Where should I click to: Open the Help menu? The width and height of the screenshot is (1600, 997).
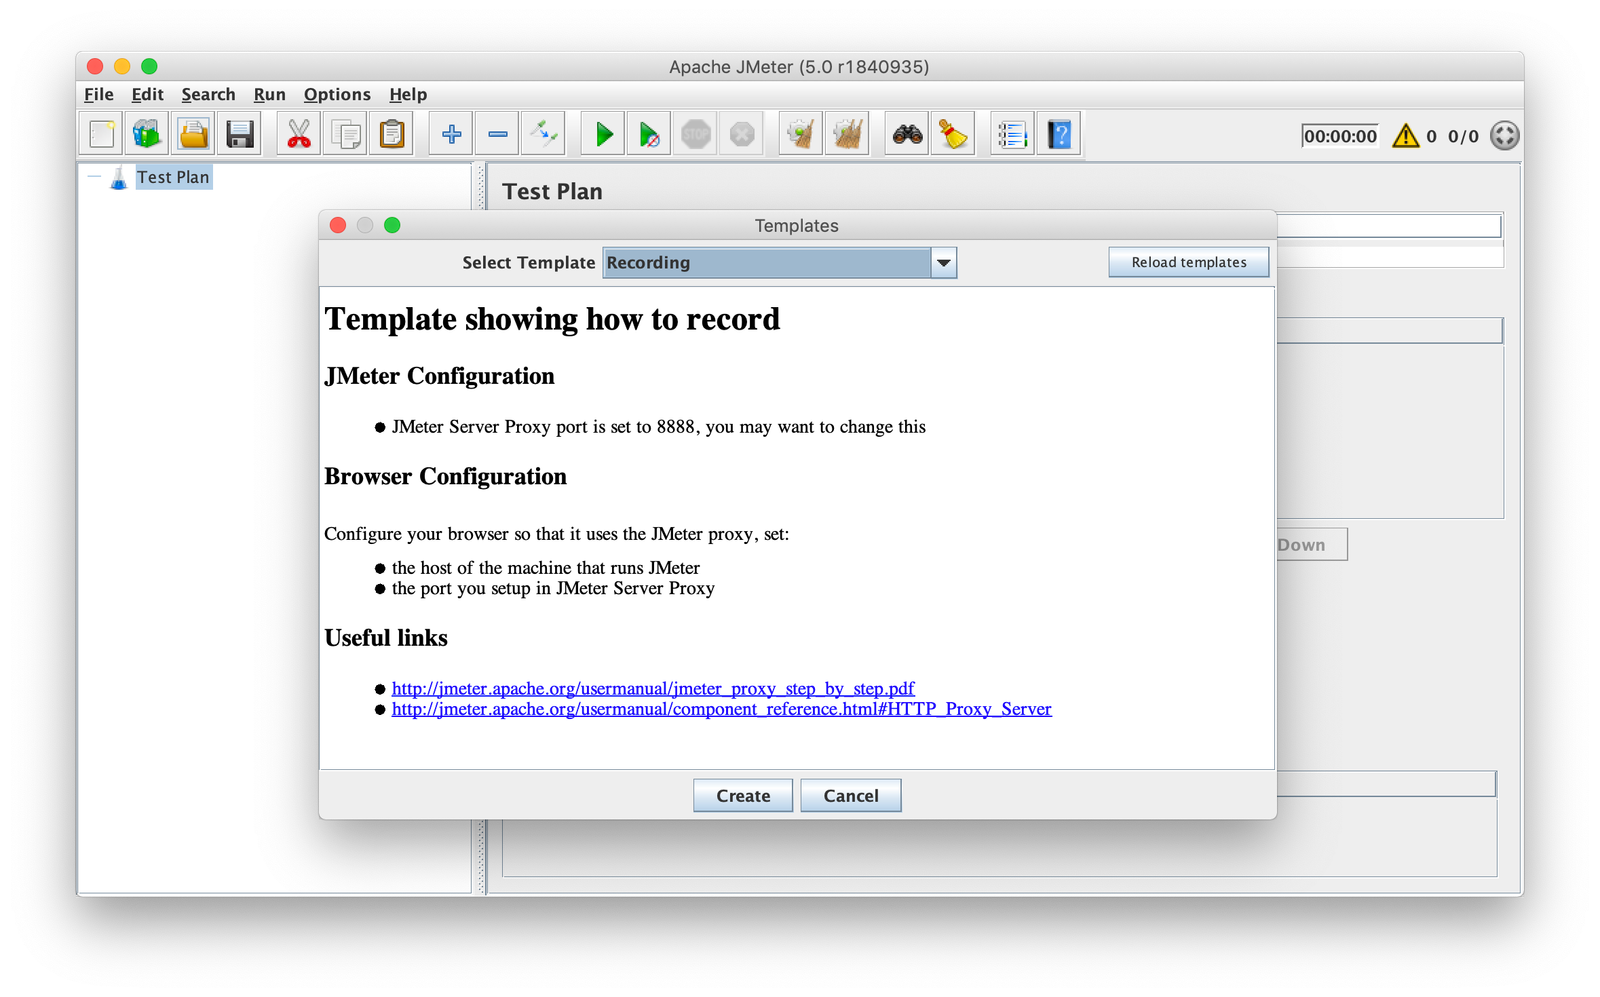pyautogui.click(x=408, y=94)
